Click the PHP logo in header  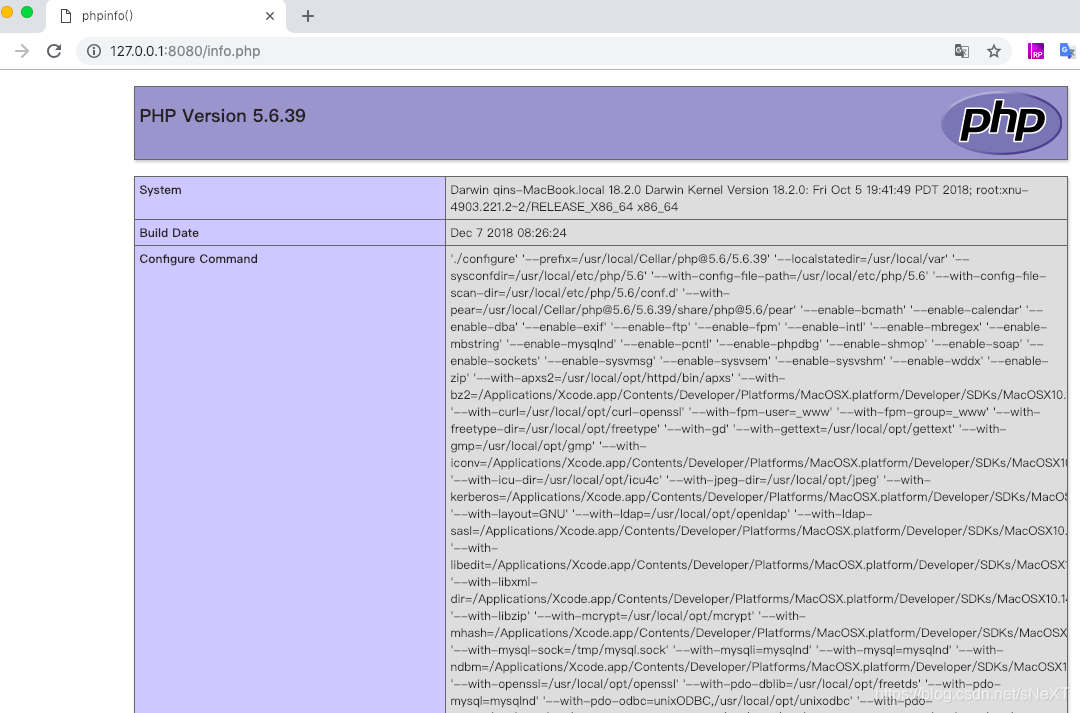(1001, 123)
